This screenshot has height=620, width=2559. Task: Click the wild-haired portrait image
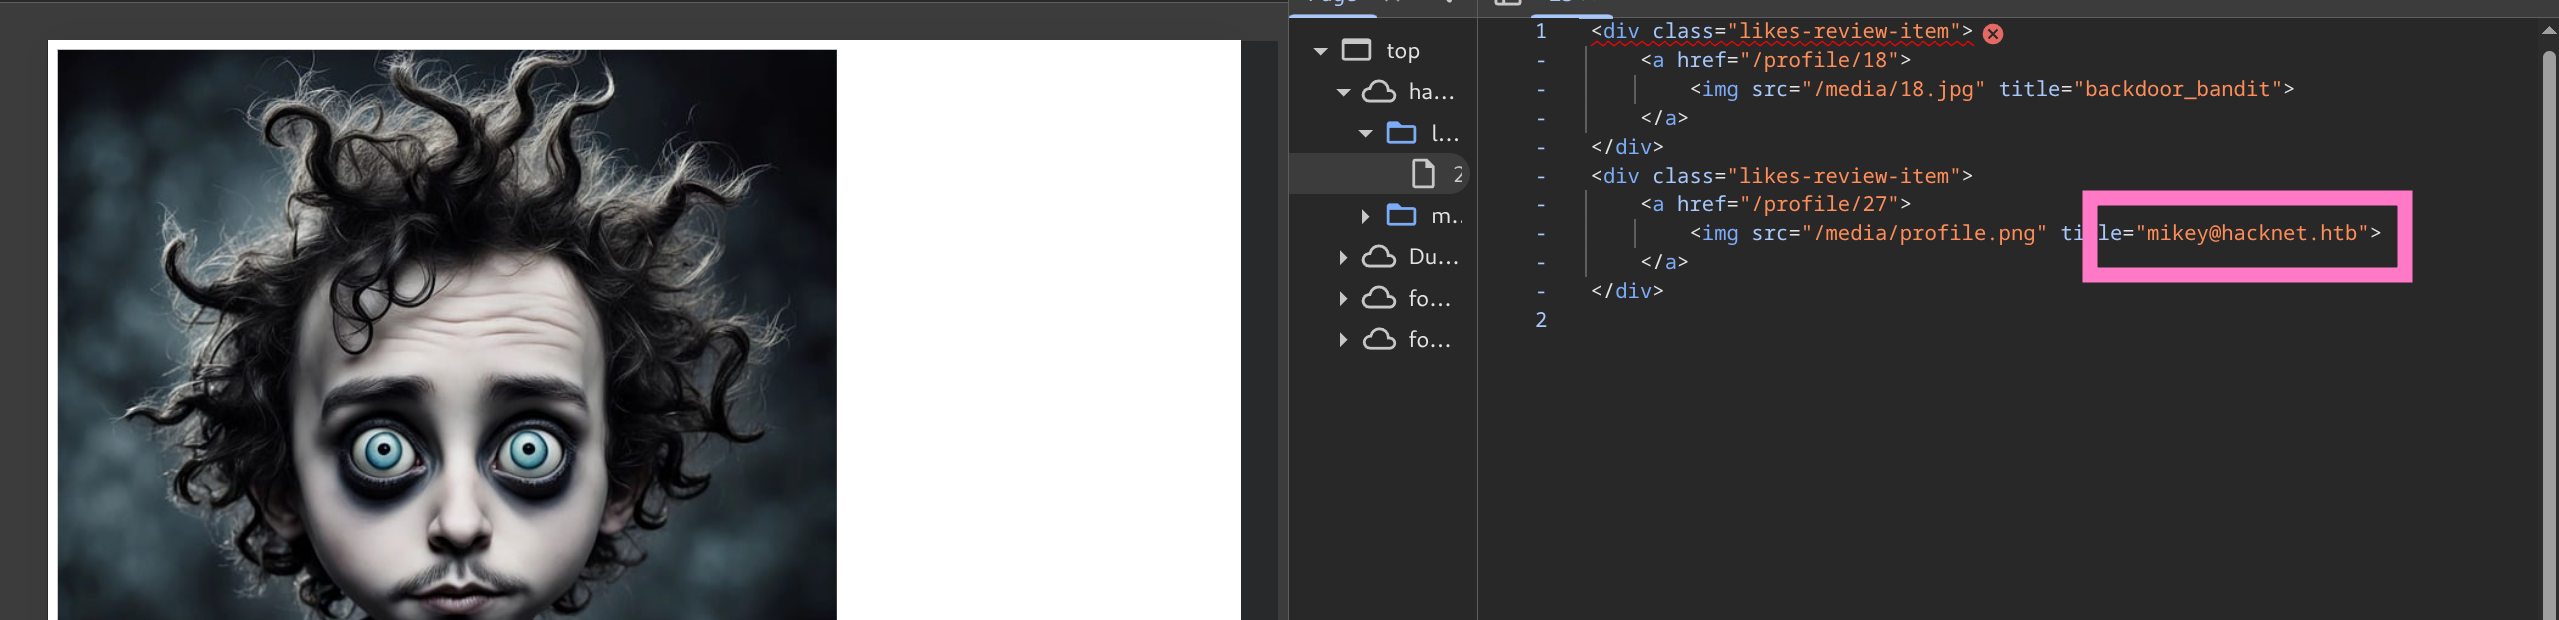tap(446, 334)
